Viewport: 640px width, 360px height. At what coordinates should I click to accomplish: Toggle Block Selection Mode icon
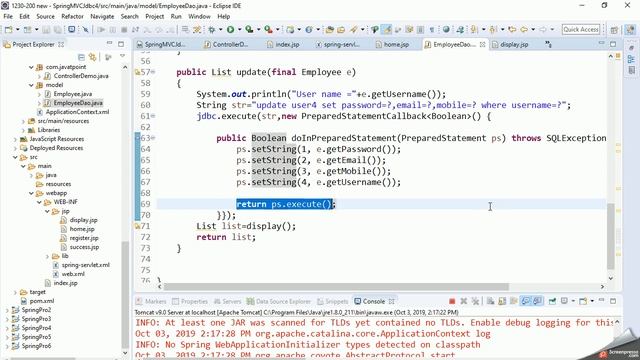click(420, 29)
